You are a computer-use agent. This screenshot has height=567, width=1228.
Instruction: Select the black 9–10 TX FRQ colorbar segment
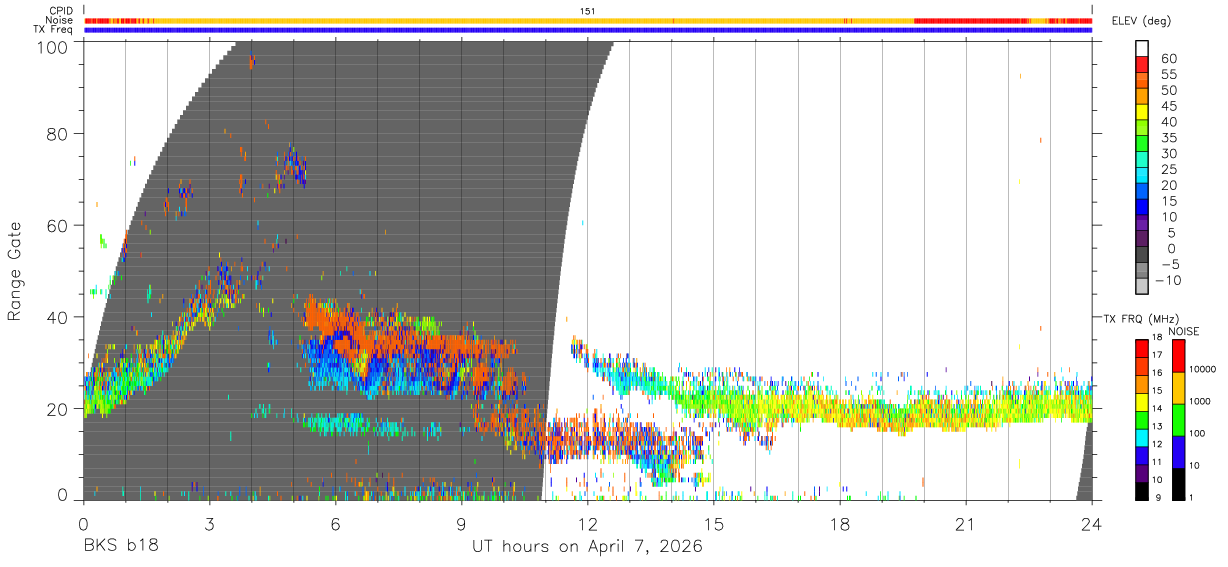(1142, 489)
